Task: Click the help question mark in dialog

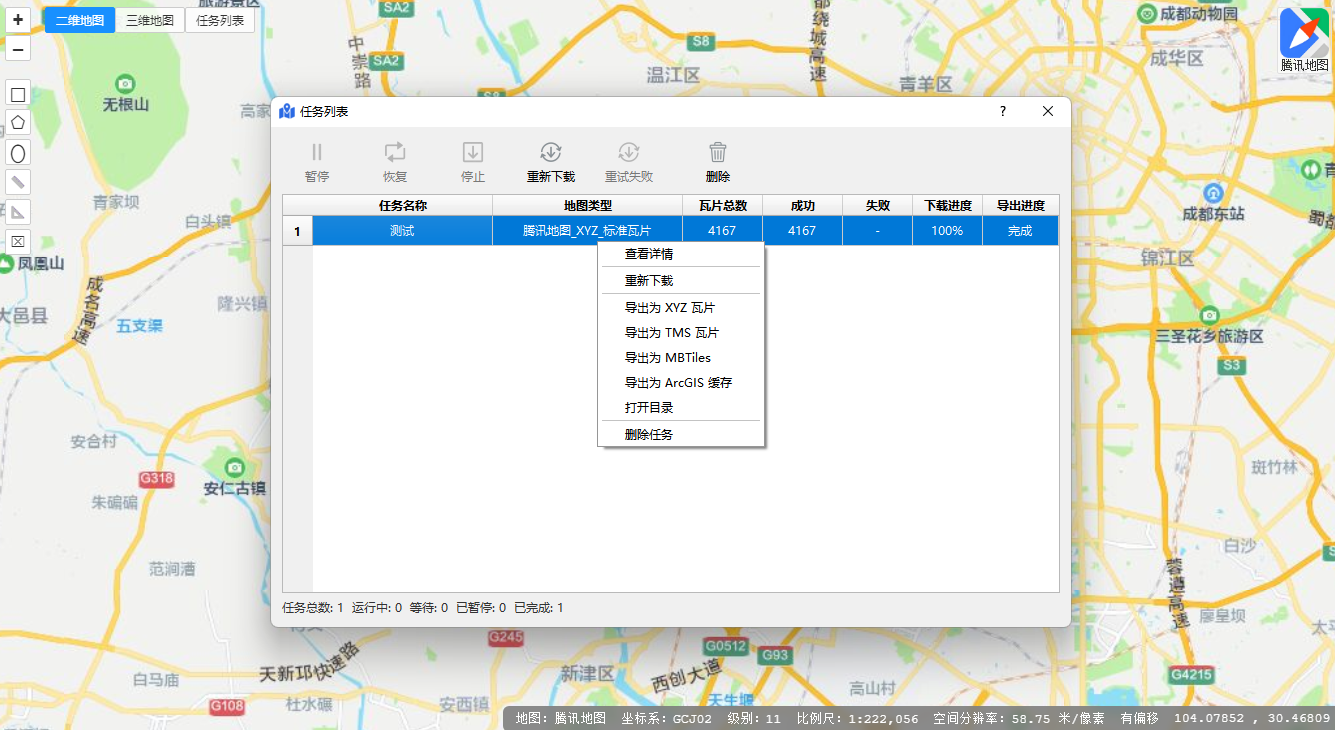Action: pos(1003,111)
